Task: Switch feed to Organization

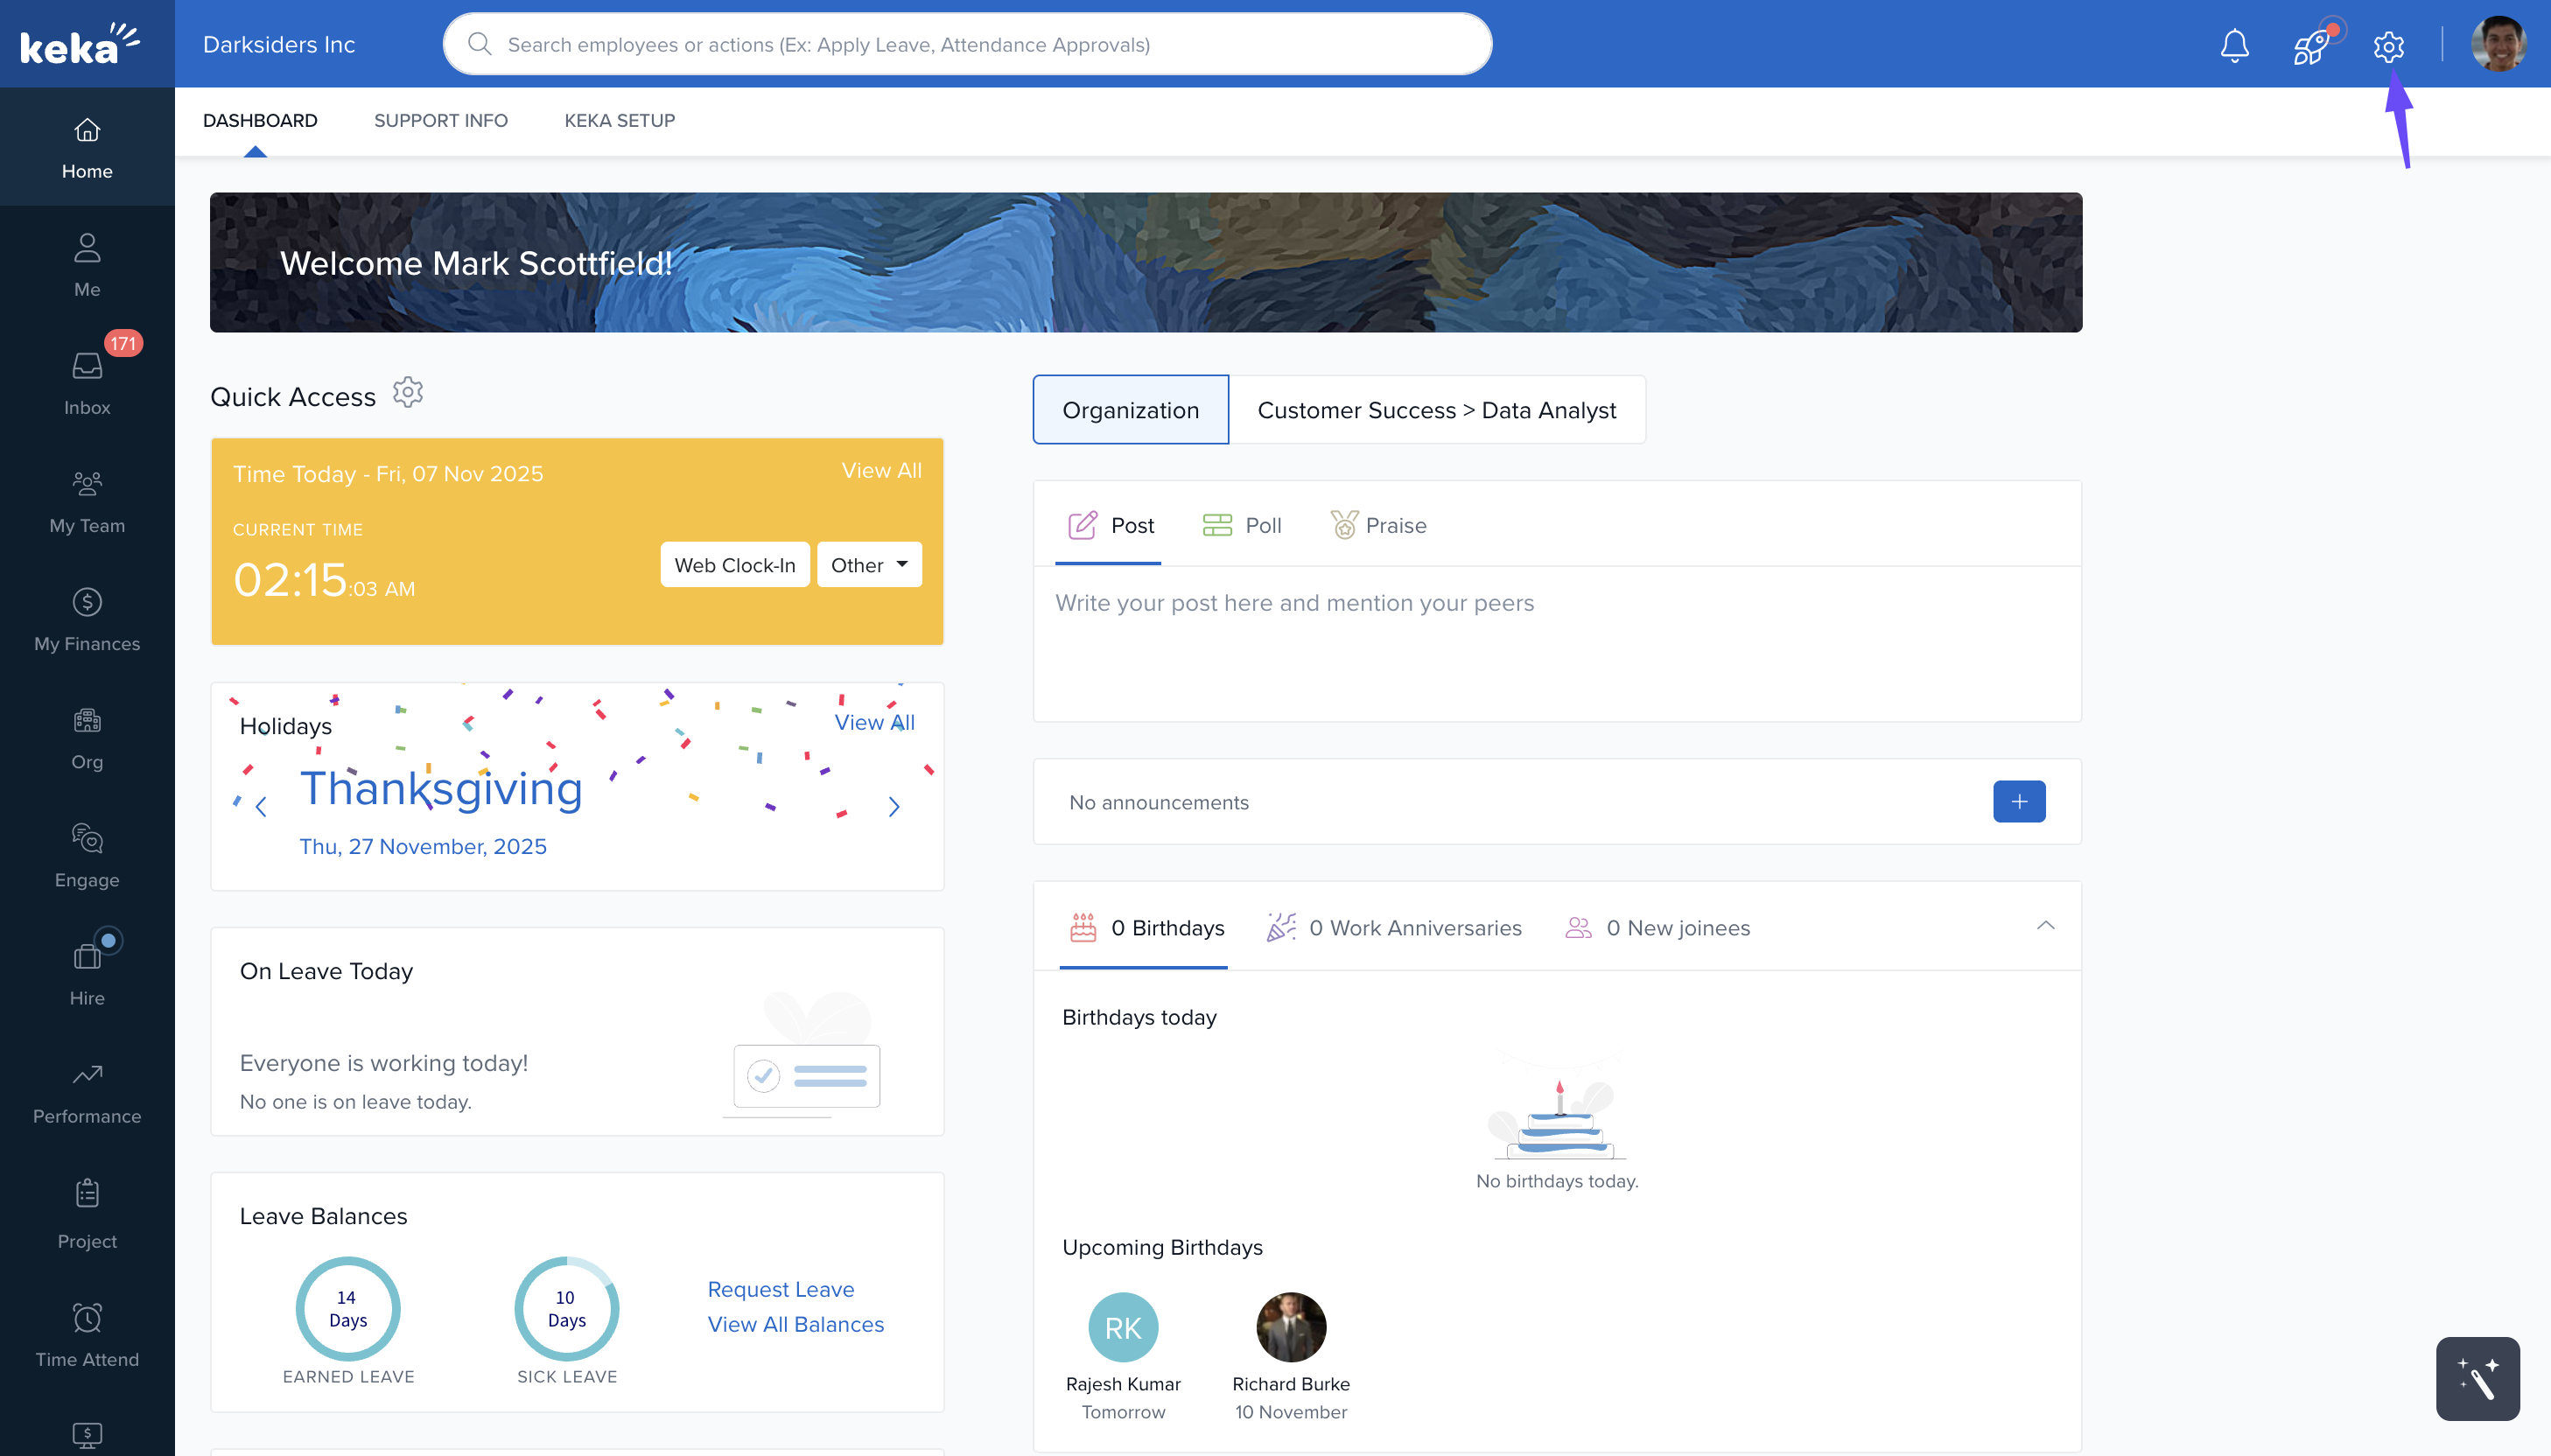Action: pyautogui.click(x=1130, y=410)
